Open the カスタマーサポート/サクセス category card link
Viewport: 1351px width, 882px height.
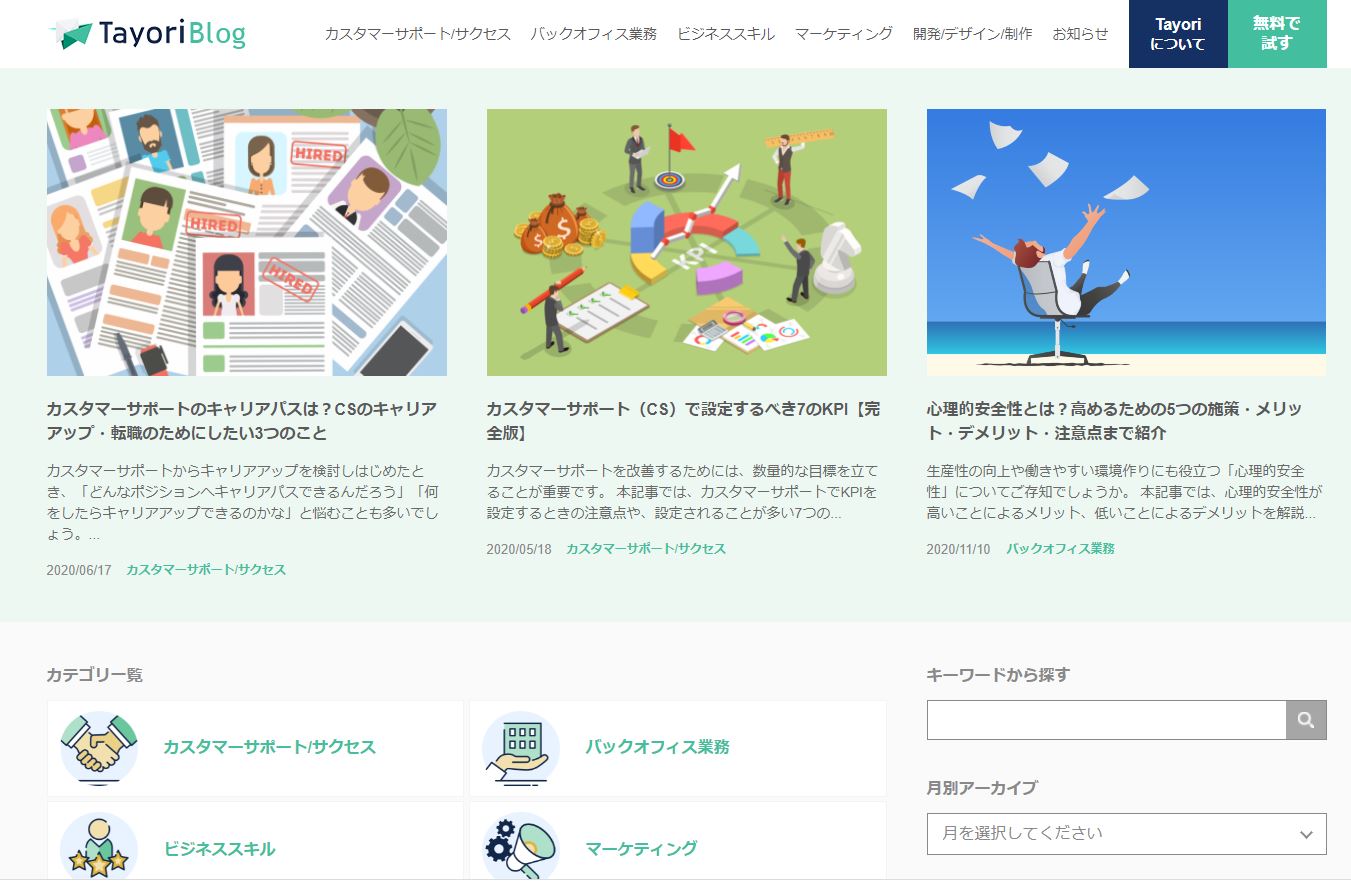[x=270, y=747]
